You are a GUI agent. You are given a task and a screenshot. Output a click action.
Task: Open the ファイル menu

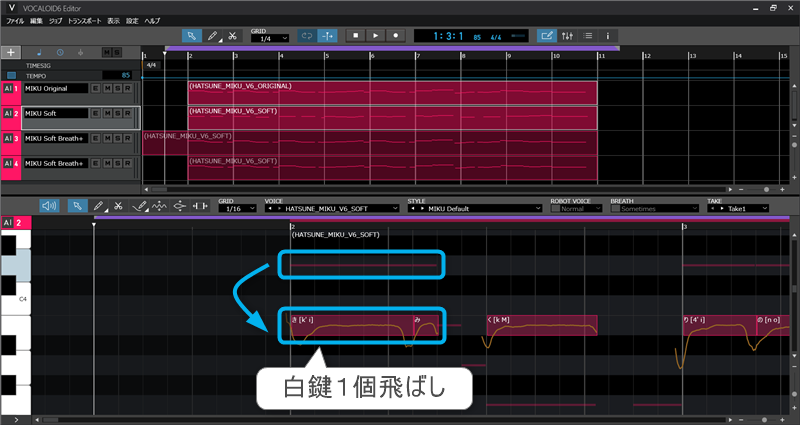pyautogui.click(x=15, y=21)
